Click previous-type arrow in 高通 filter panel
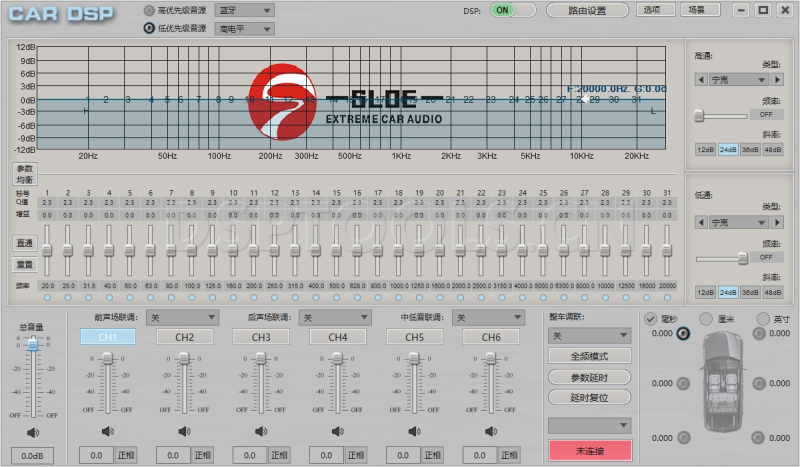Viewport: 800px width, 467px height. (x=701, y=80)
